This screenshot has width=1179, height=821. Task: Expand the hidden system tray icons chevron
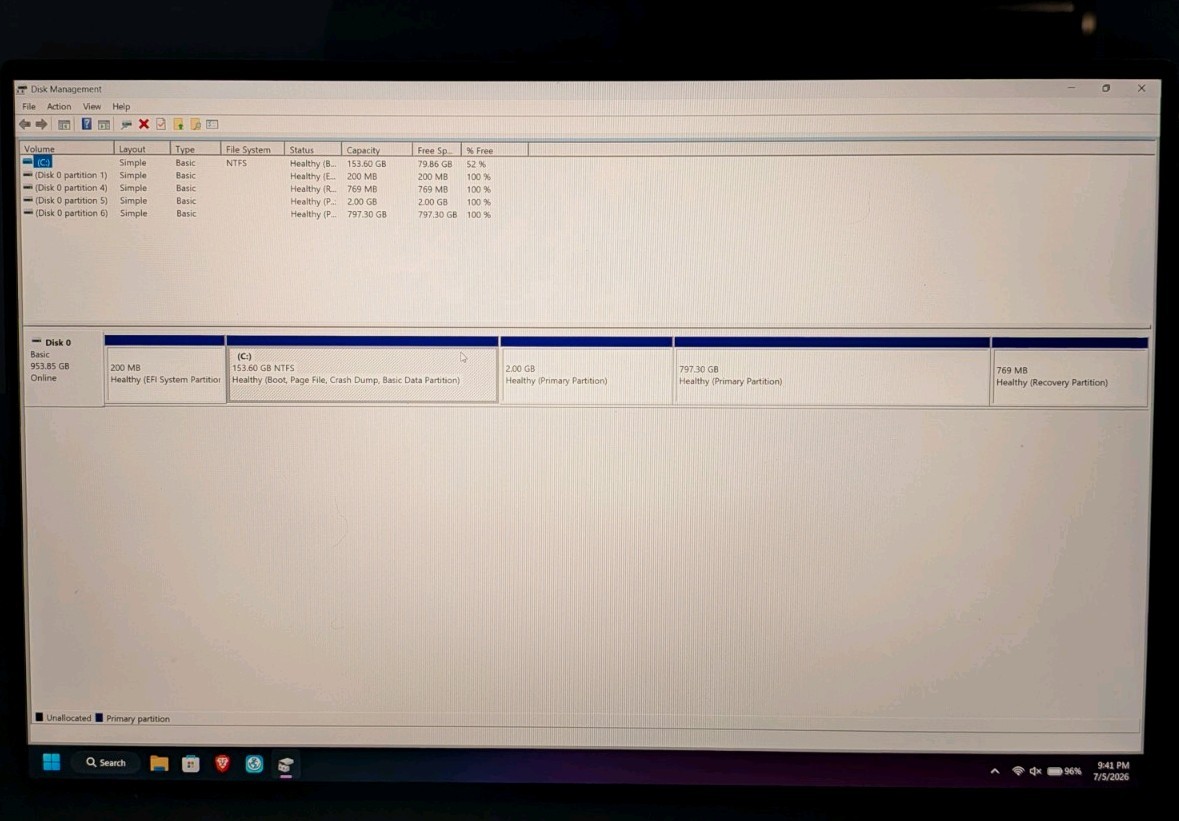(x=995, y=771)
